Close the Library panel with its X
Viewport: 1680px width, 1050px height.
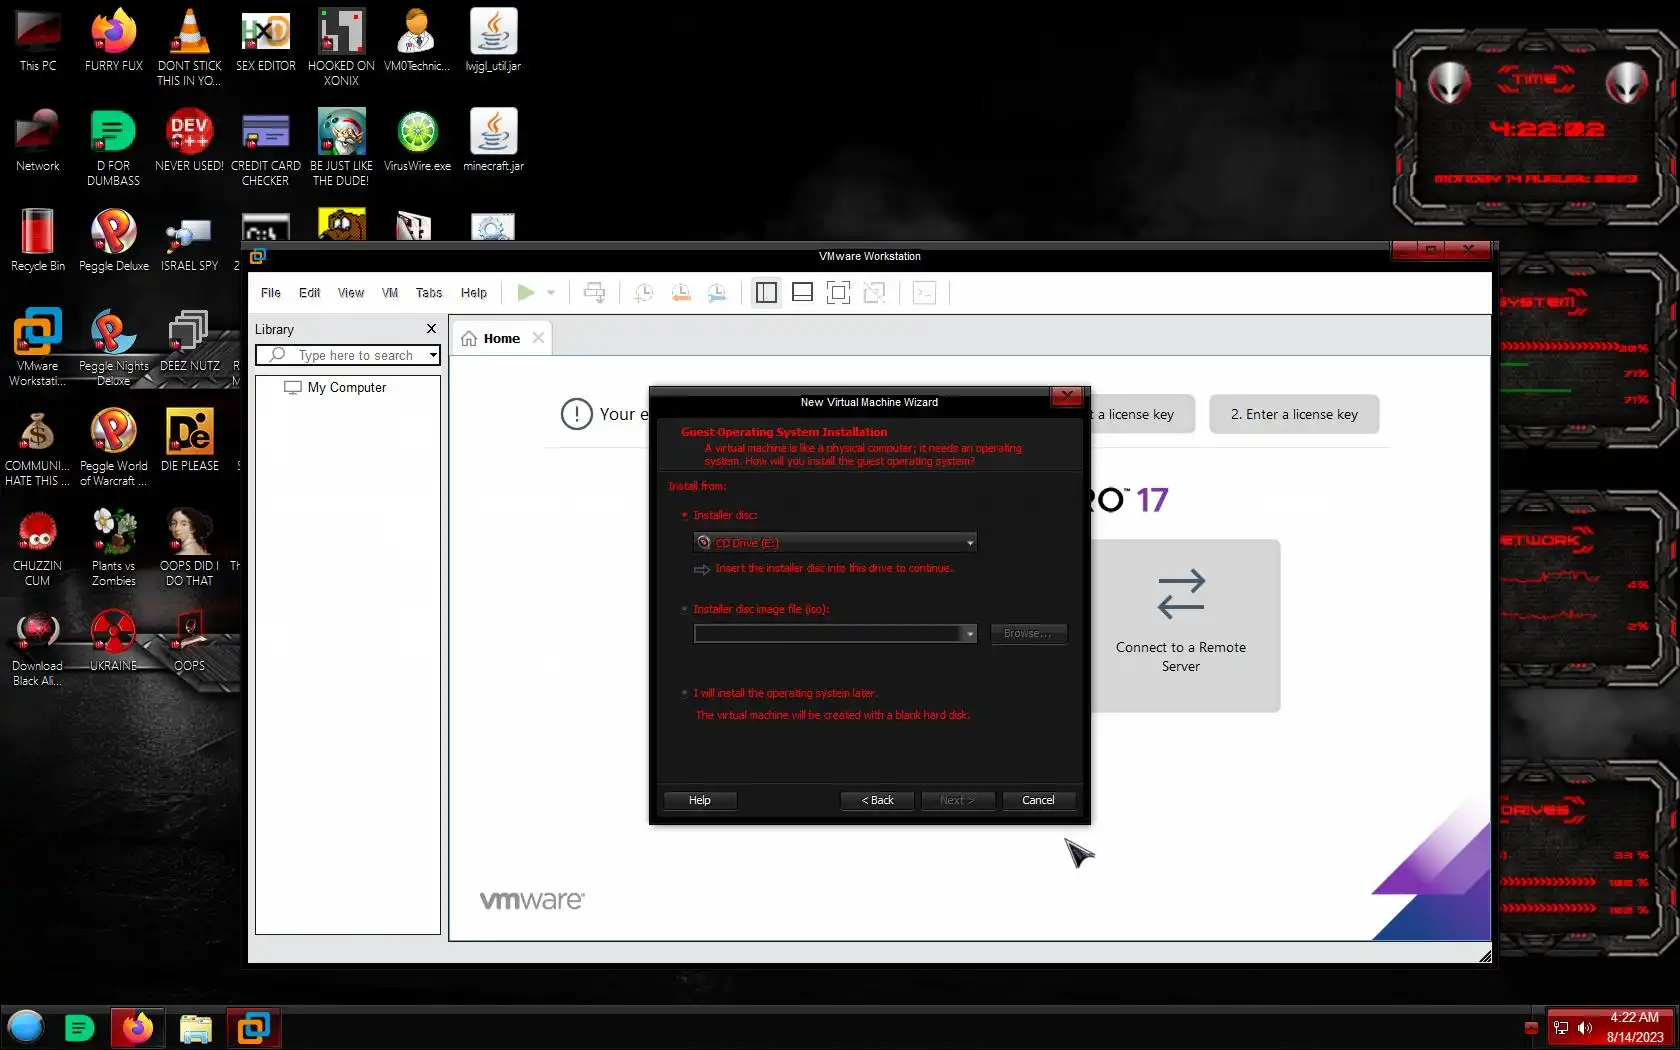click(431, 329)
